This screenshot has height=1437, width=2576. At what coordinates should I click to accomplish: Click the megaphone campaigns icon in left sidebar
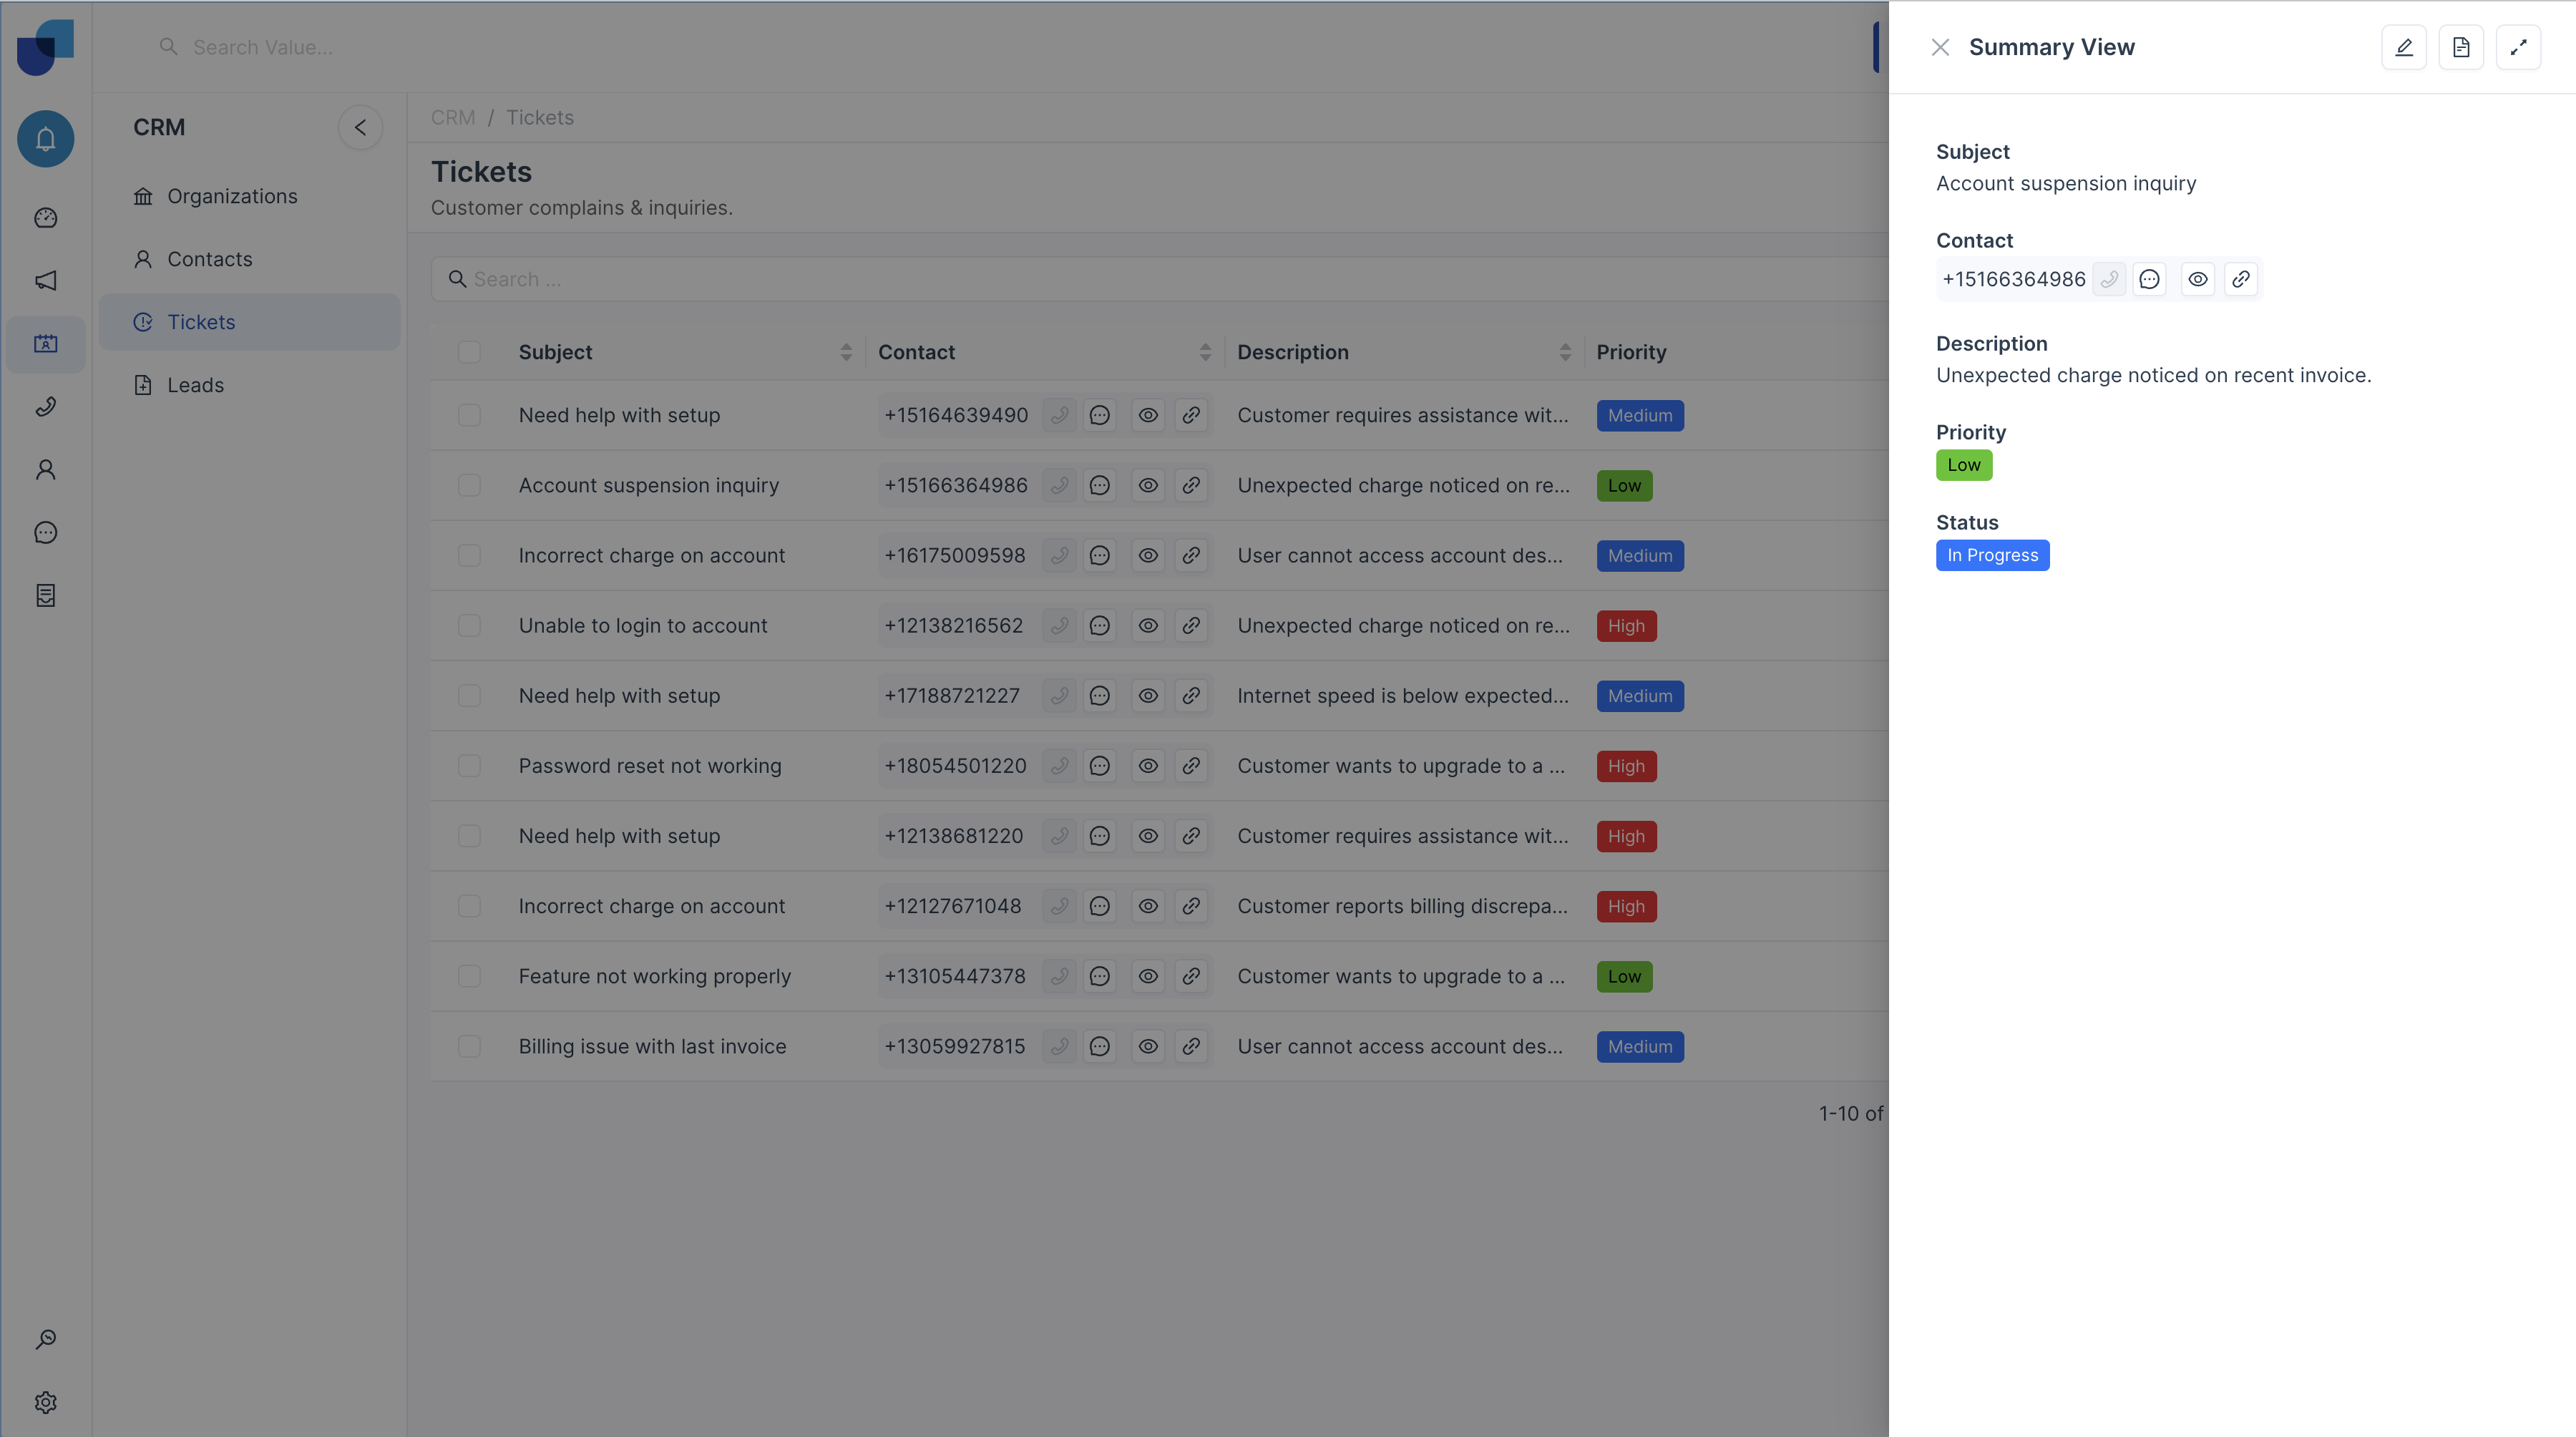click(x=46, y=281)
